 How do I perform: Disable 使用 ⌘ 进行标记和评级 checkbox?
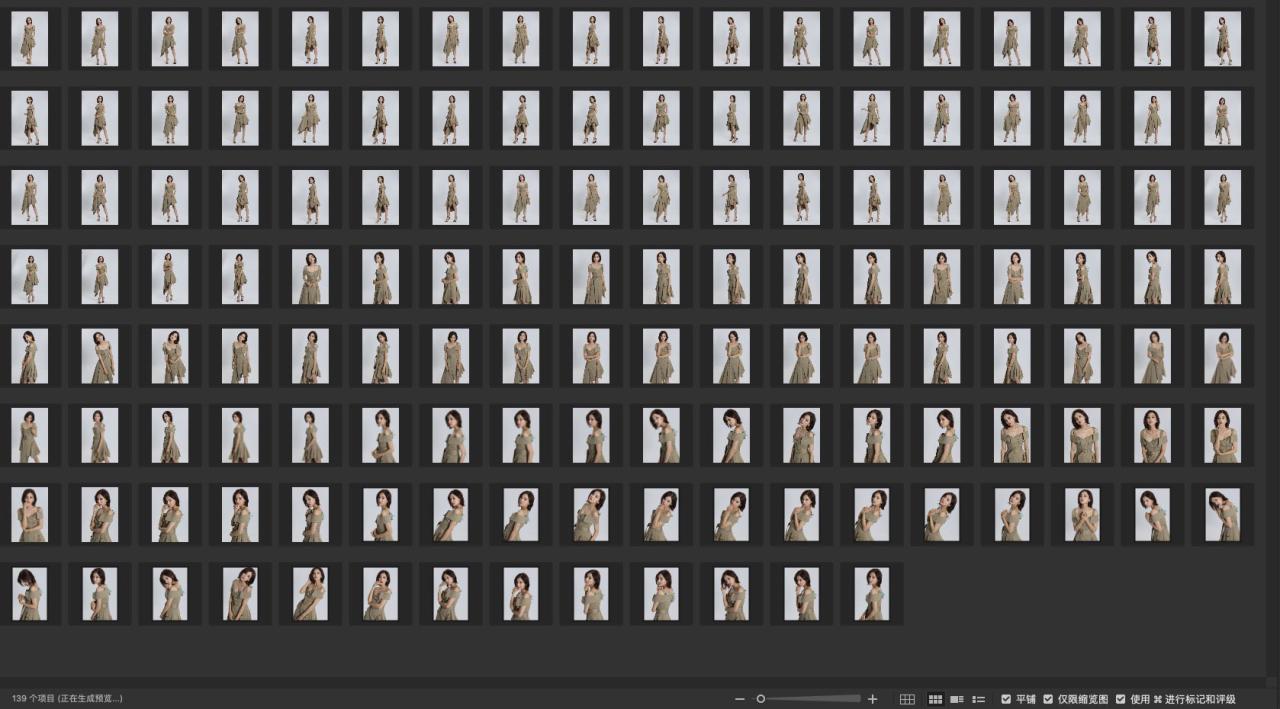1120,699
